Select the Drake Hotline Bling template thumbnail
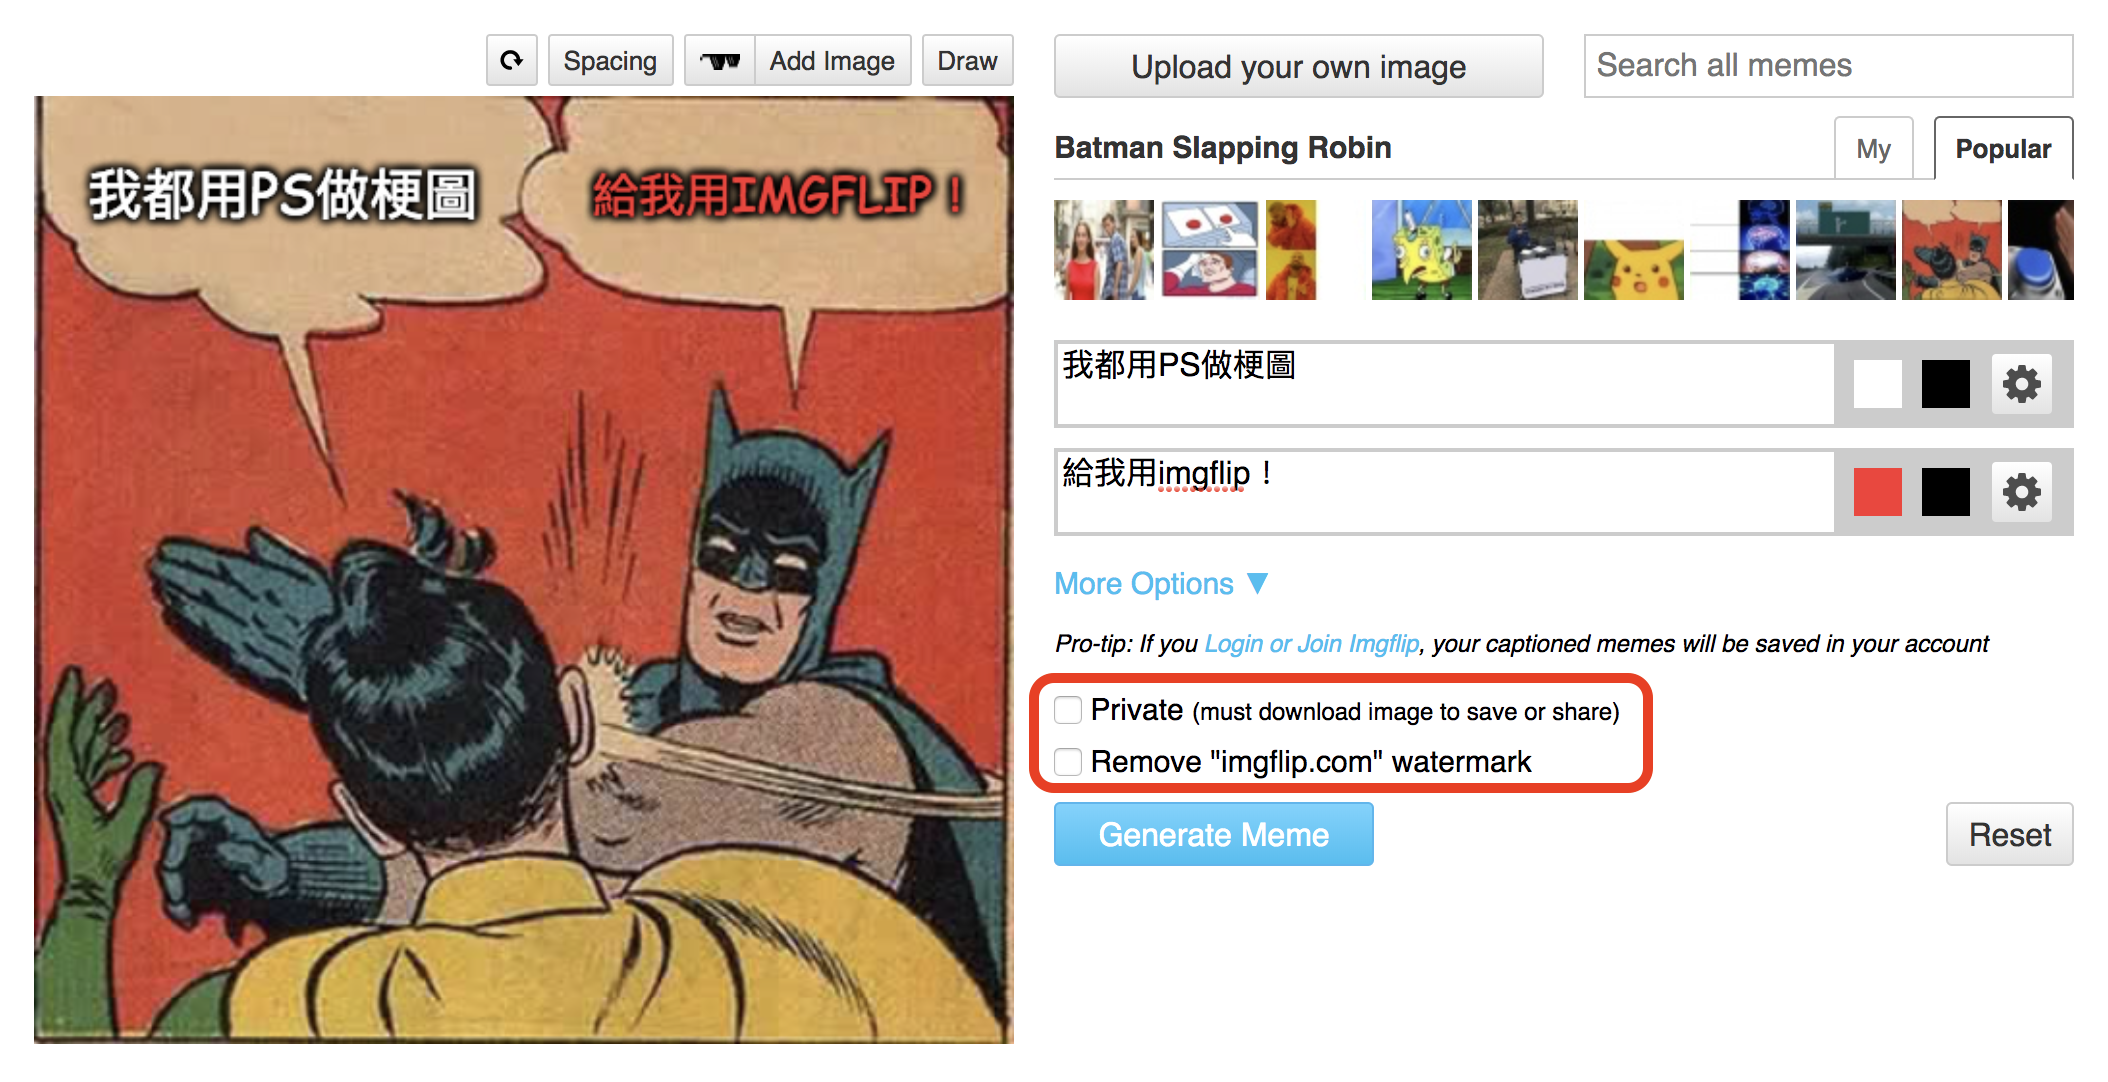This screenshot has height=1082, width=2108. 1290,250
